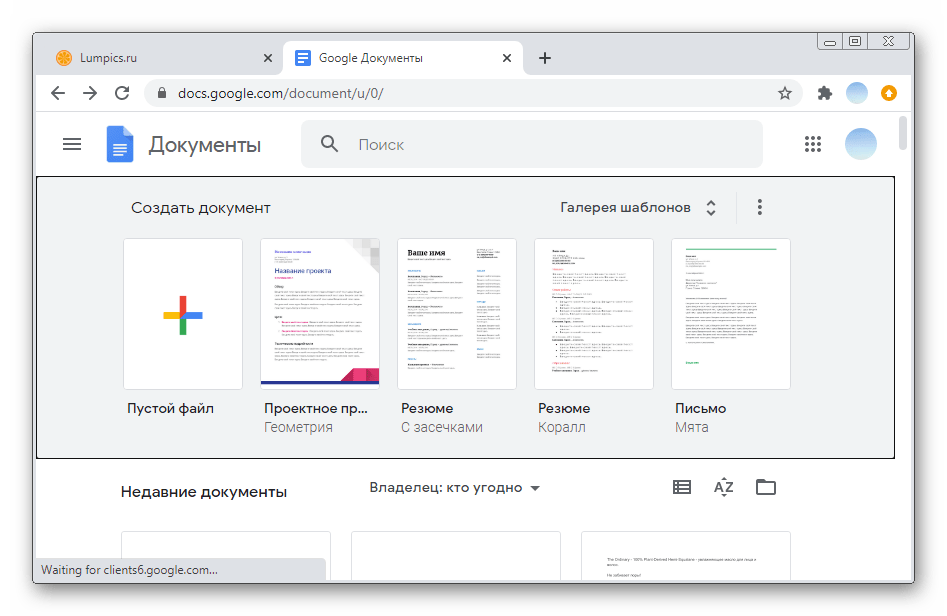Open the Резюме Коралл template

[594, 314]
